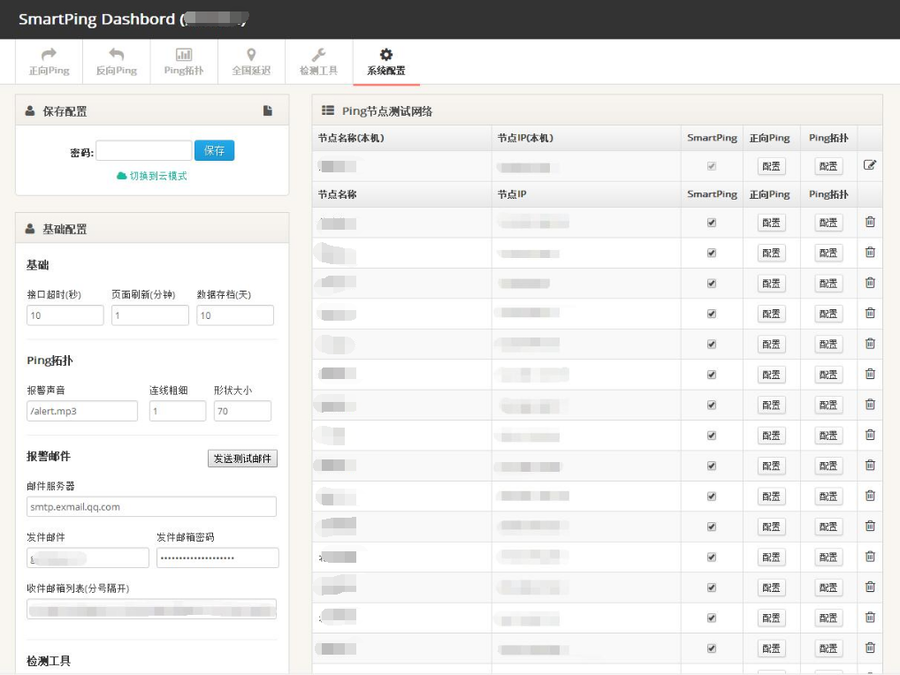Click the 节点名称(本机) column header
Image resolution: width=900 pixels, height=675 pixels.
351,138
